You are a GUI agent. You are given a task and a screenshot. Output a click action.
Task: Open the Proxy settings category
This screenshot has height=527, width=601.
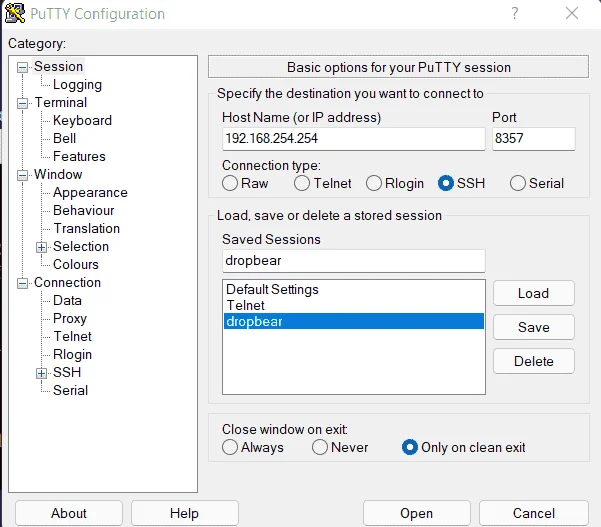(70, 318)
